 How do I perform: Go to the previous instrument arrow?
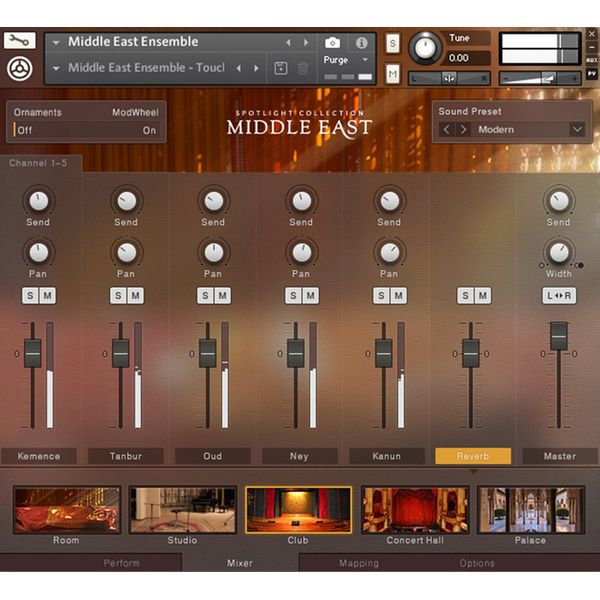(288, 42)
